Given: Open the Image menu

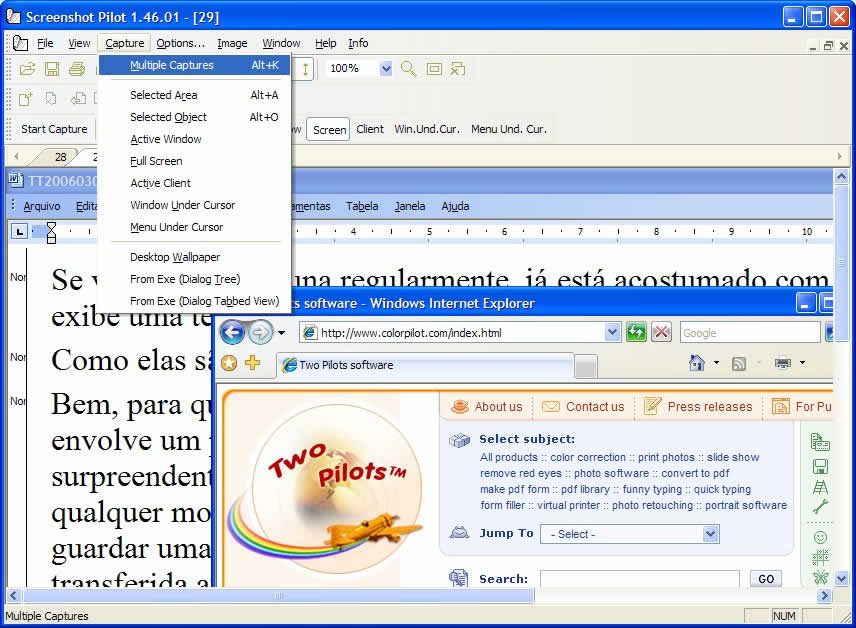Looking at the screenshot, I should pyautogui.click(x=232, y=43).
